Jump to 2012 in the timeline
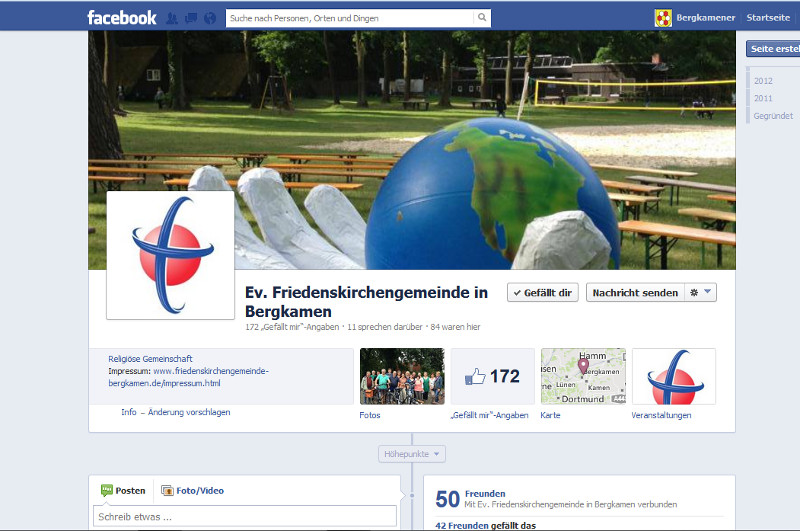The width and height of the screenshot is (800, 531). [763, 81]
